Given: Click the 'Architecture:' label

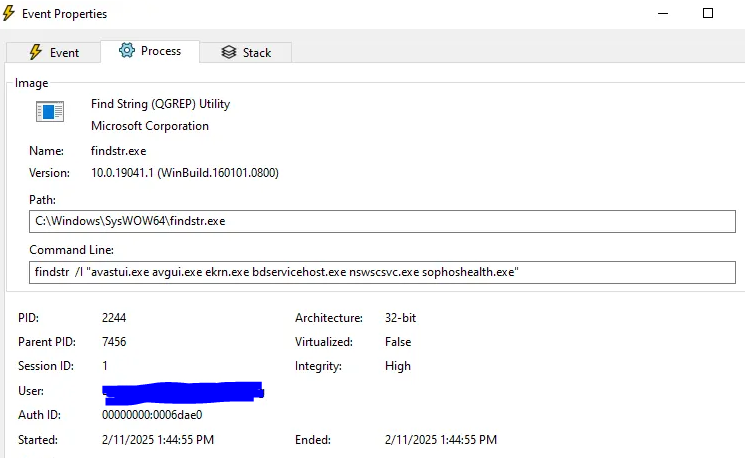Looking at the screenshot, I should coord(329,318).
